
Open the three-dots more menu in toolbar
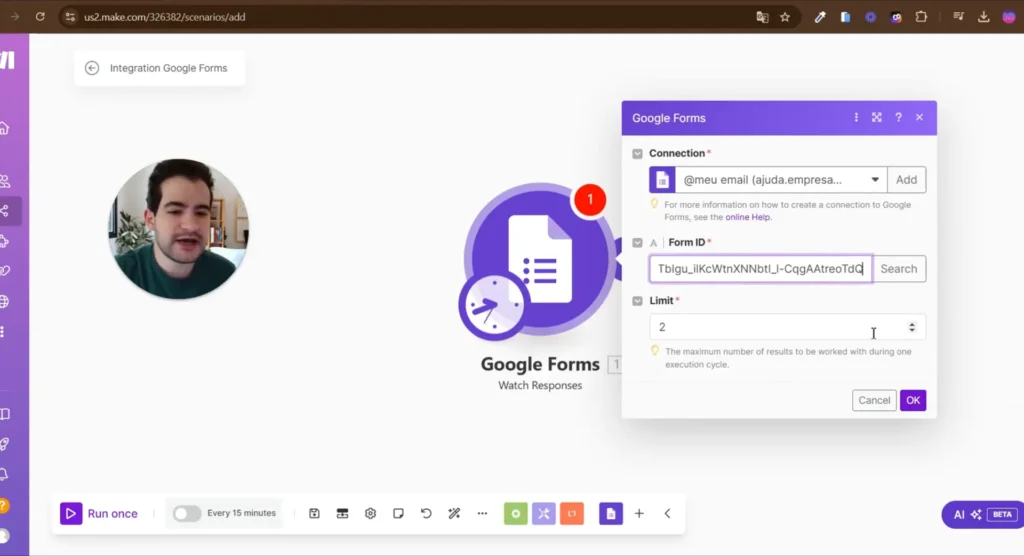click(482, 514)
